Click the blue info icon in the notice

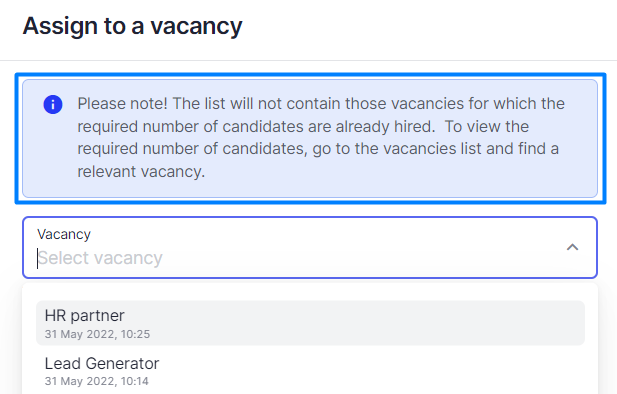53,104
